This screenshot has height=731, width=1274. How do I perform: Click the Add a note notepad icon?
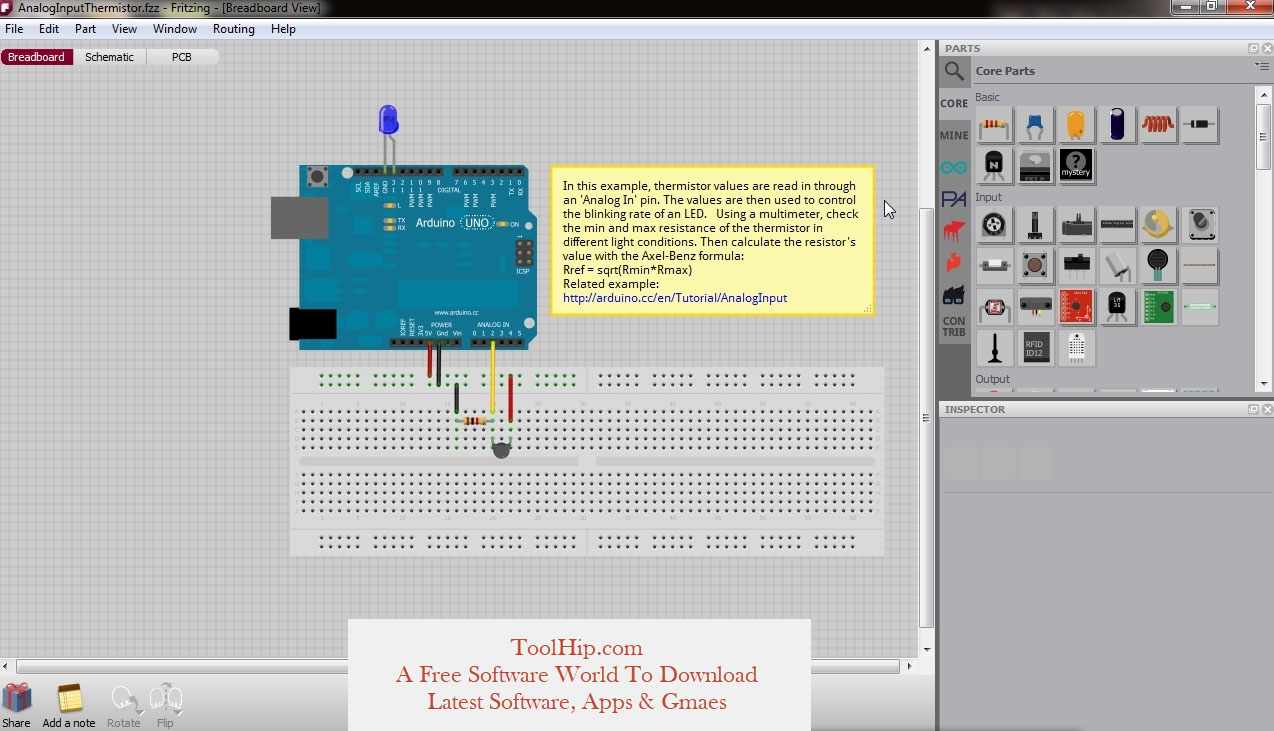click(69, 698)
